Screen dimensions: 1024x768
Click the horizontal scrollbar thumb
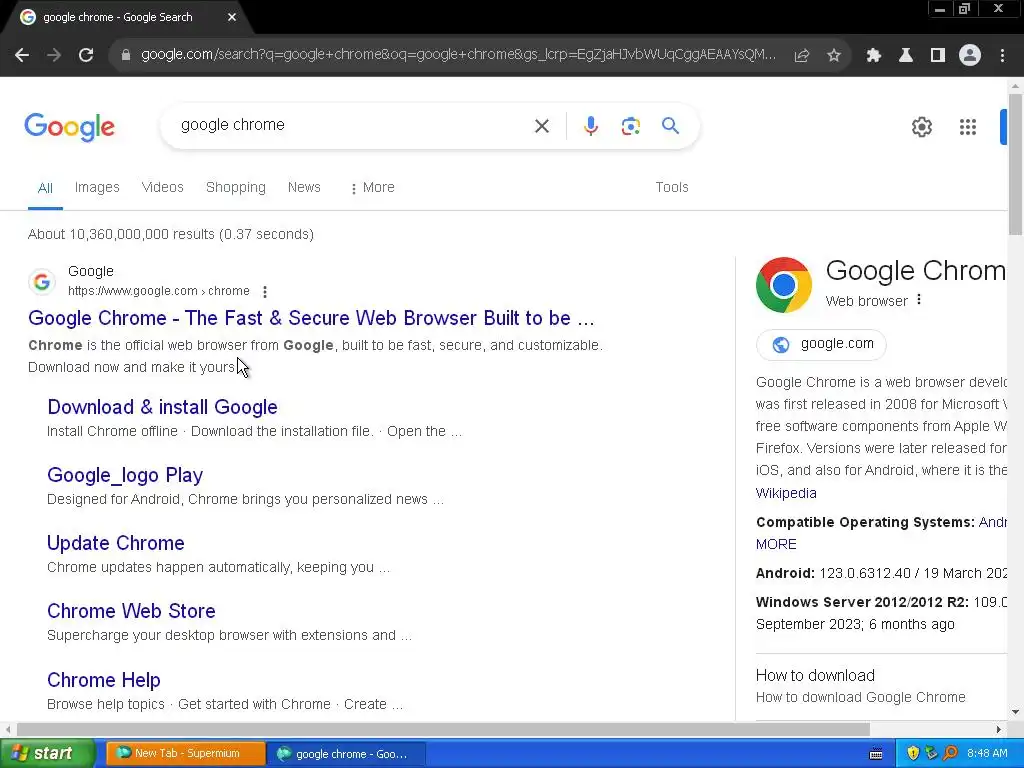pyautogui.click(x=443, y=729)
